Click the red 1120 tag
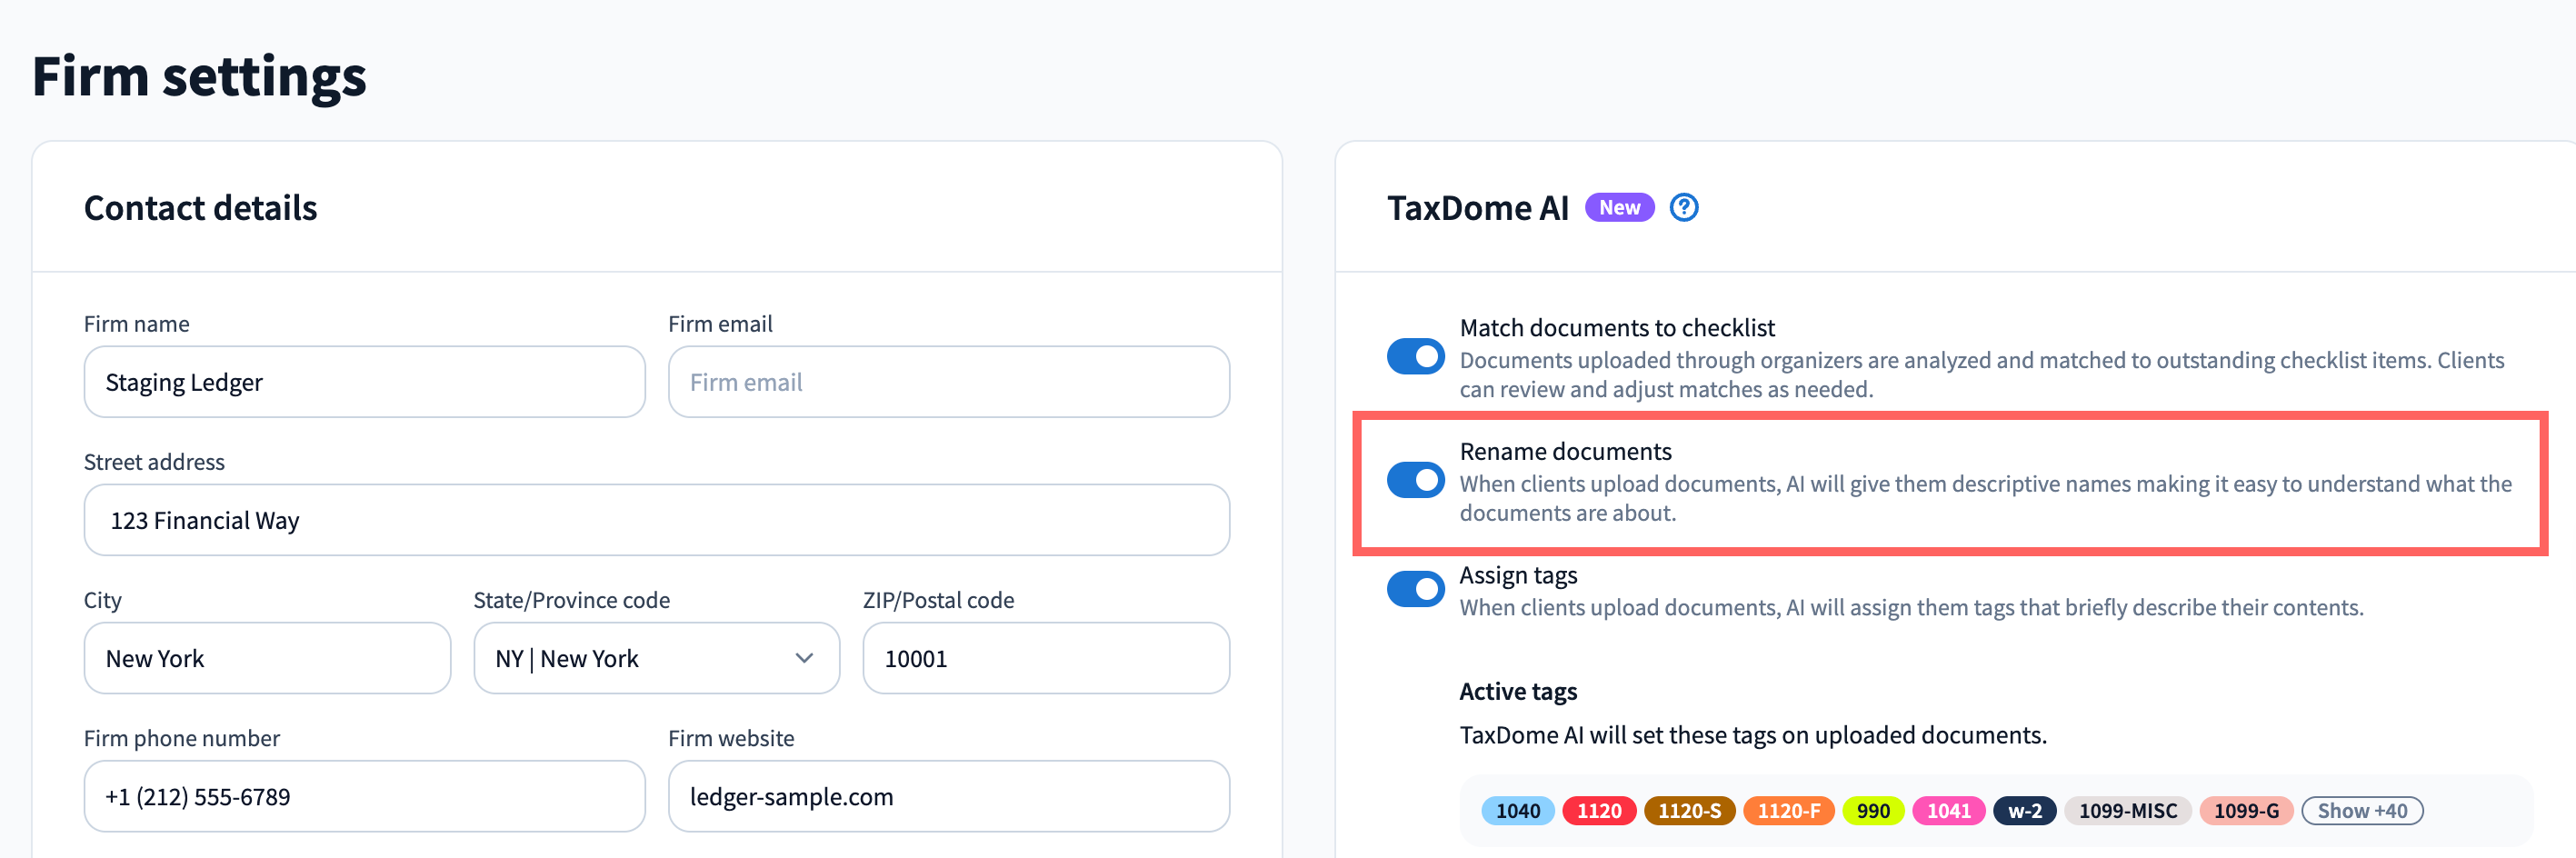 [x=1598, y=810]
